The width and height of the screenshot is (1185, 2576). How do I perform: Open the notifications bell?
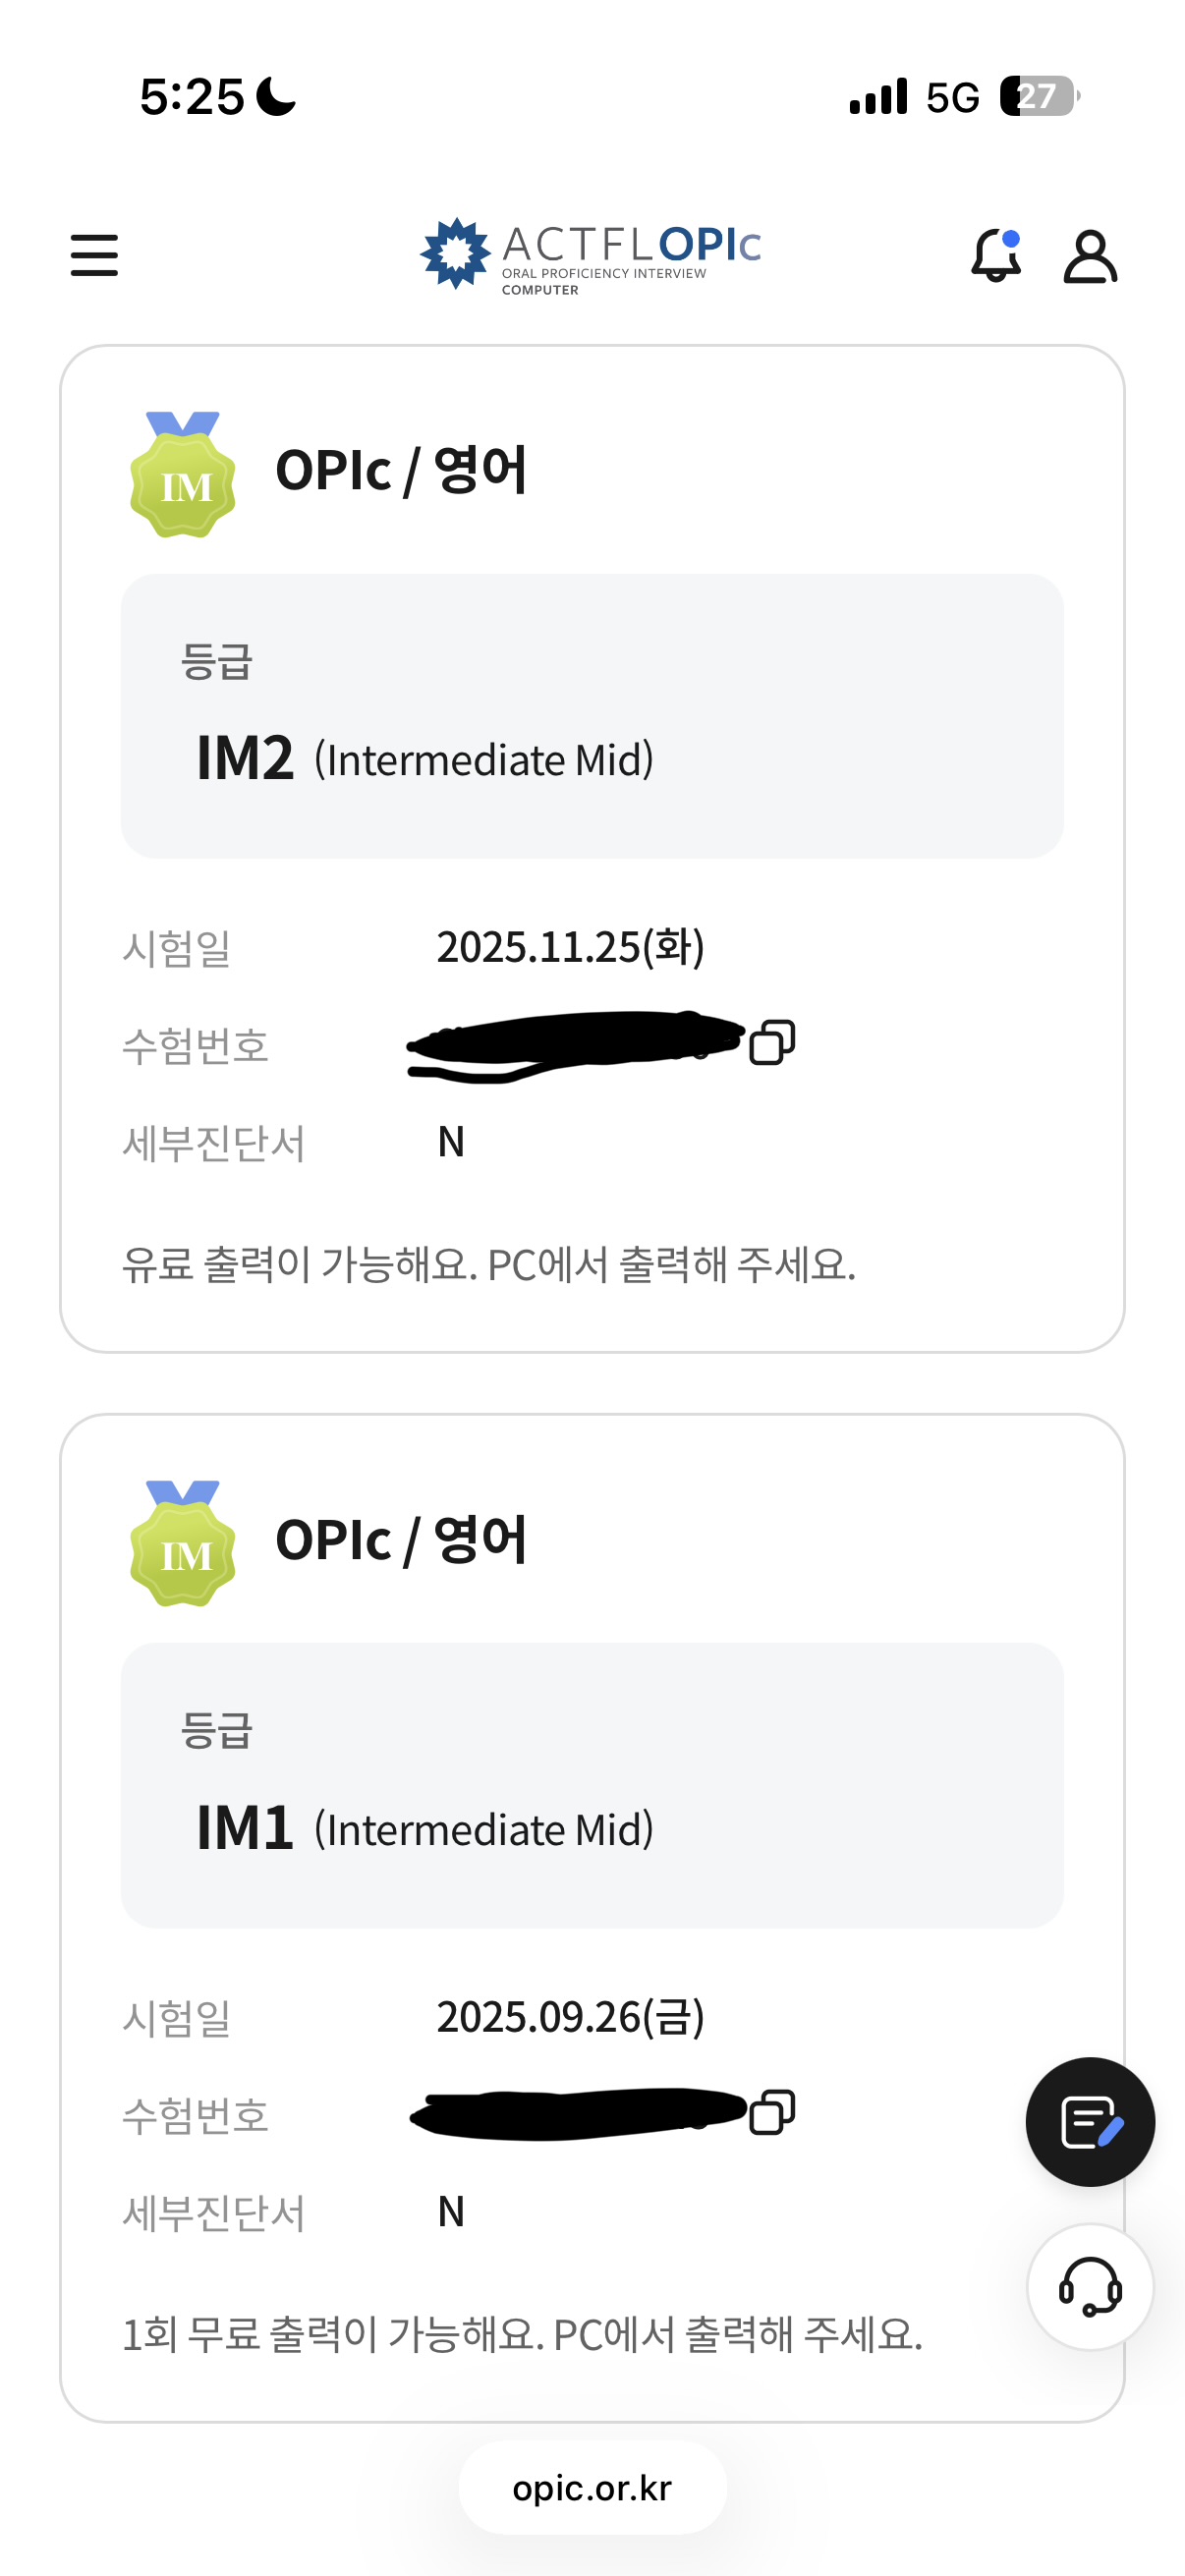coord(995,255)
